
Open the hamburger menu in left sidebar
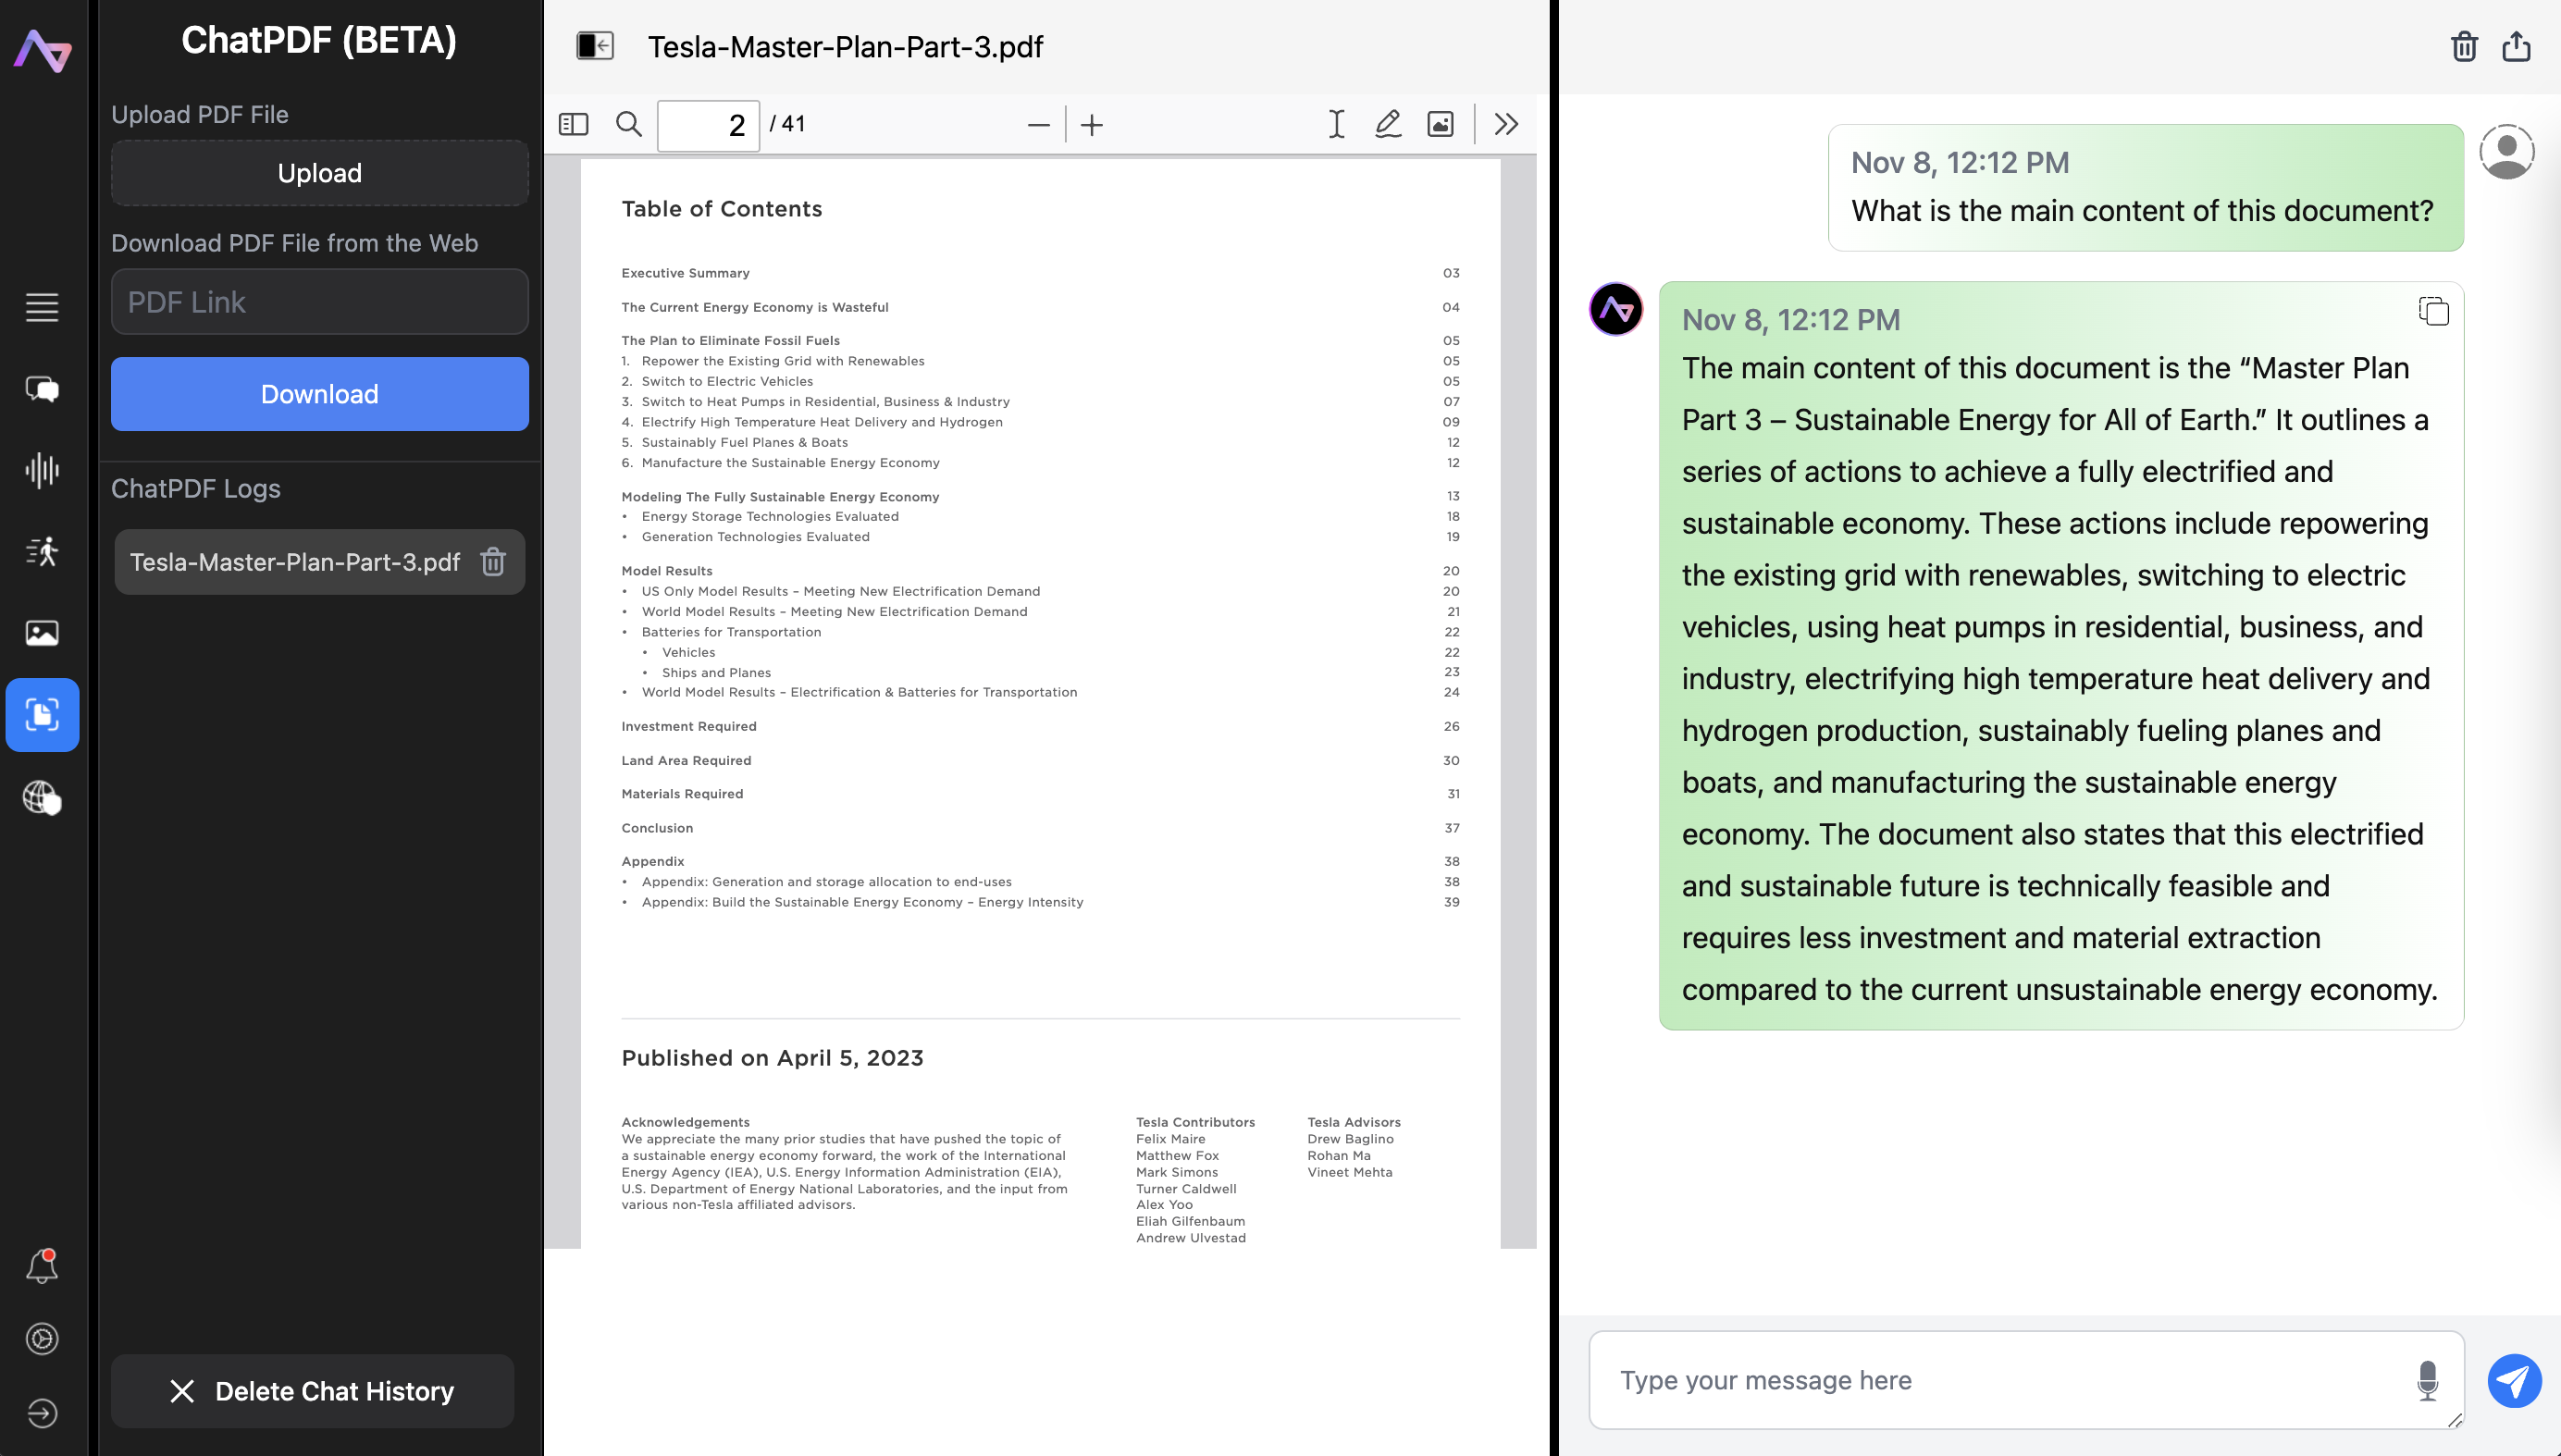click(42, 307)
